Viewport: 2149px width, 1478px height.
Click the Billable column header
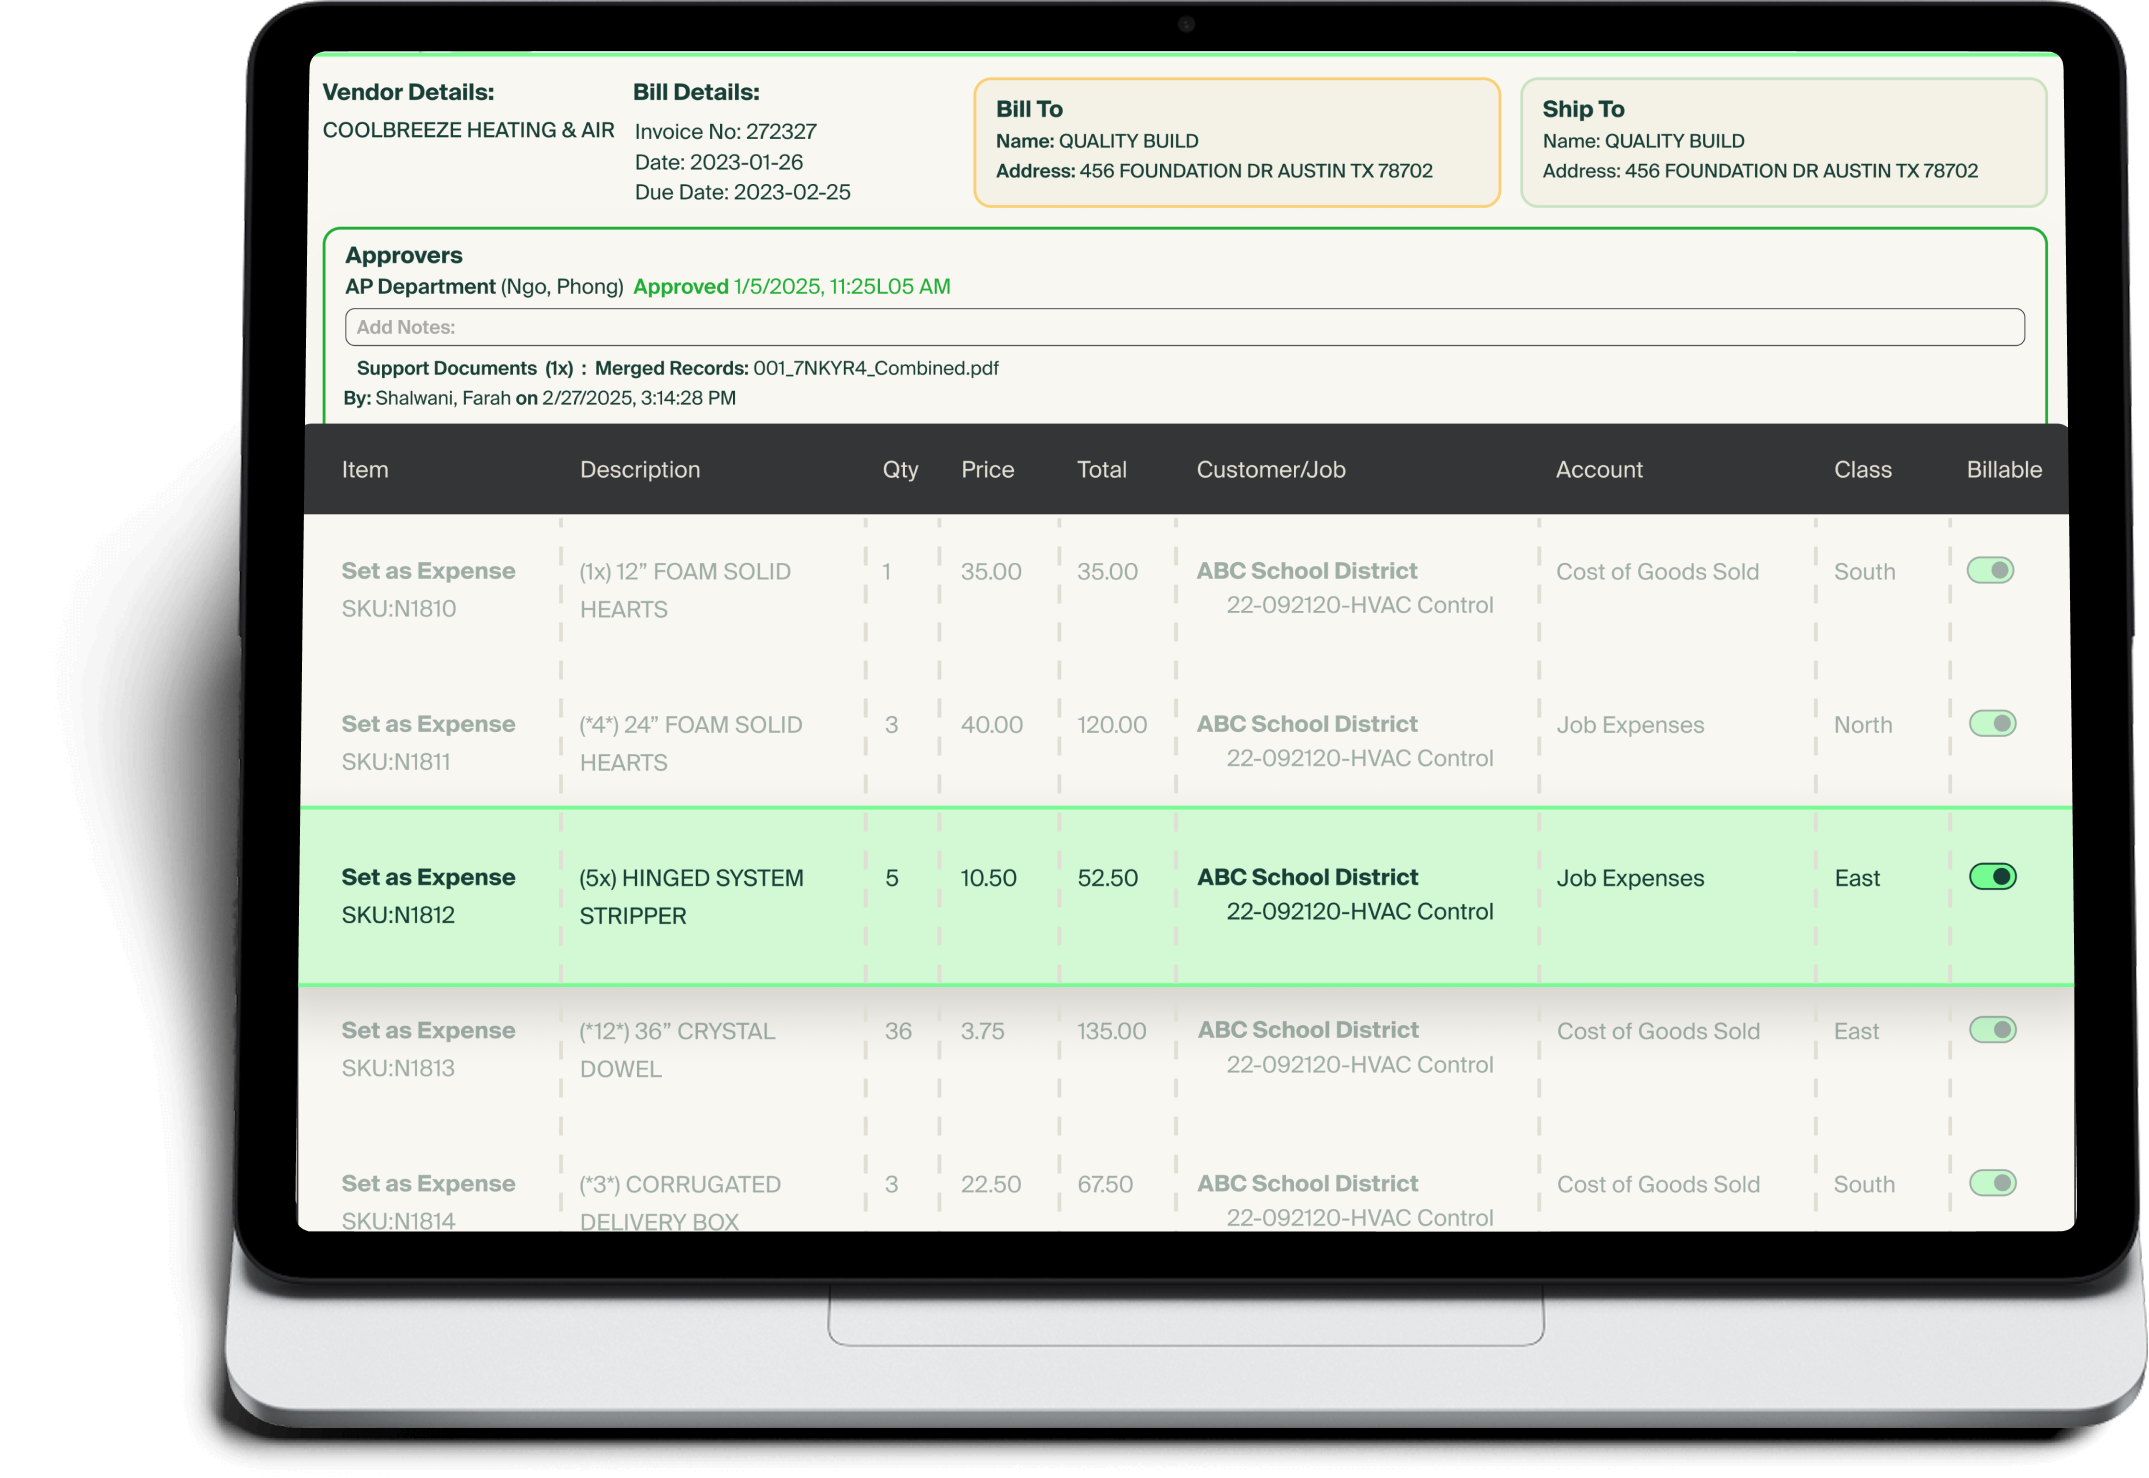(x=2003, y=470)
